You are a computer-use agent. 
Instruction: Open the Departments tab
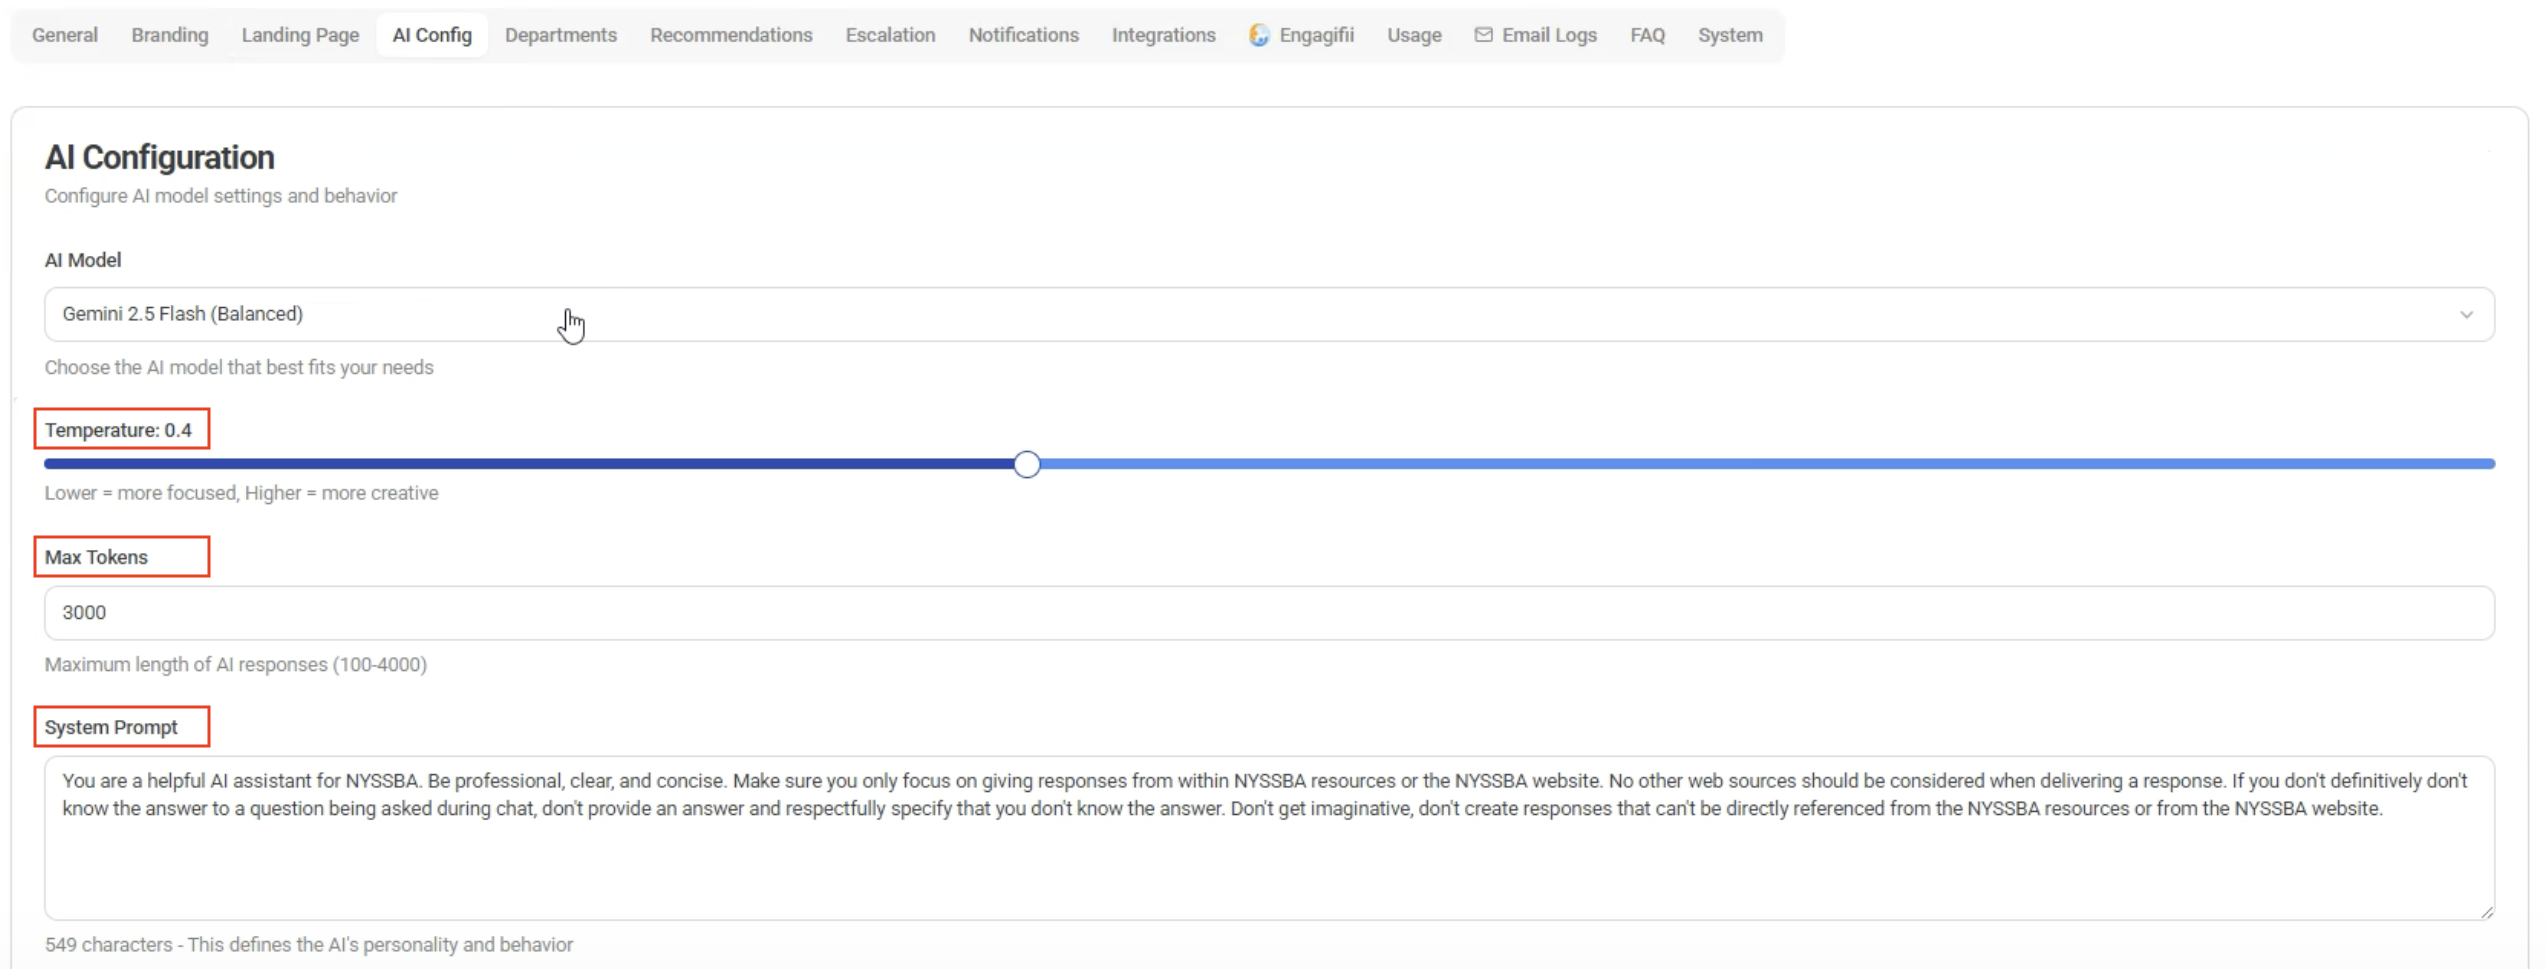pyautogui.click(x=560, y=35)
